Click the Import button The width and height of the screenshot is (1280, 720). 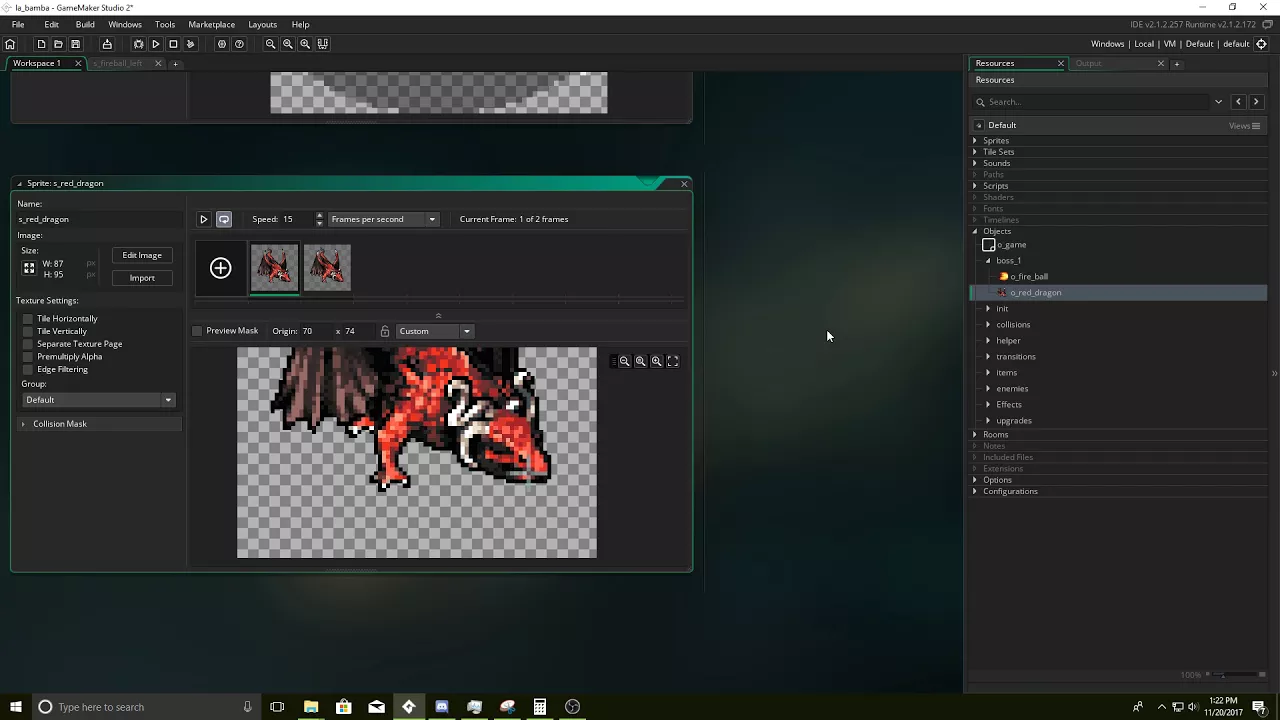click(x=142, y=278)
